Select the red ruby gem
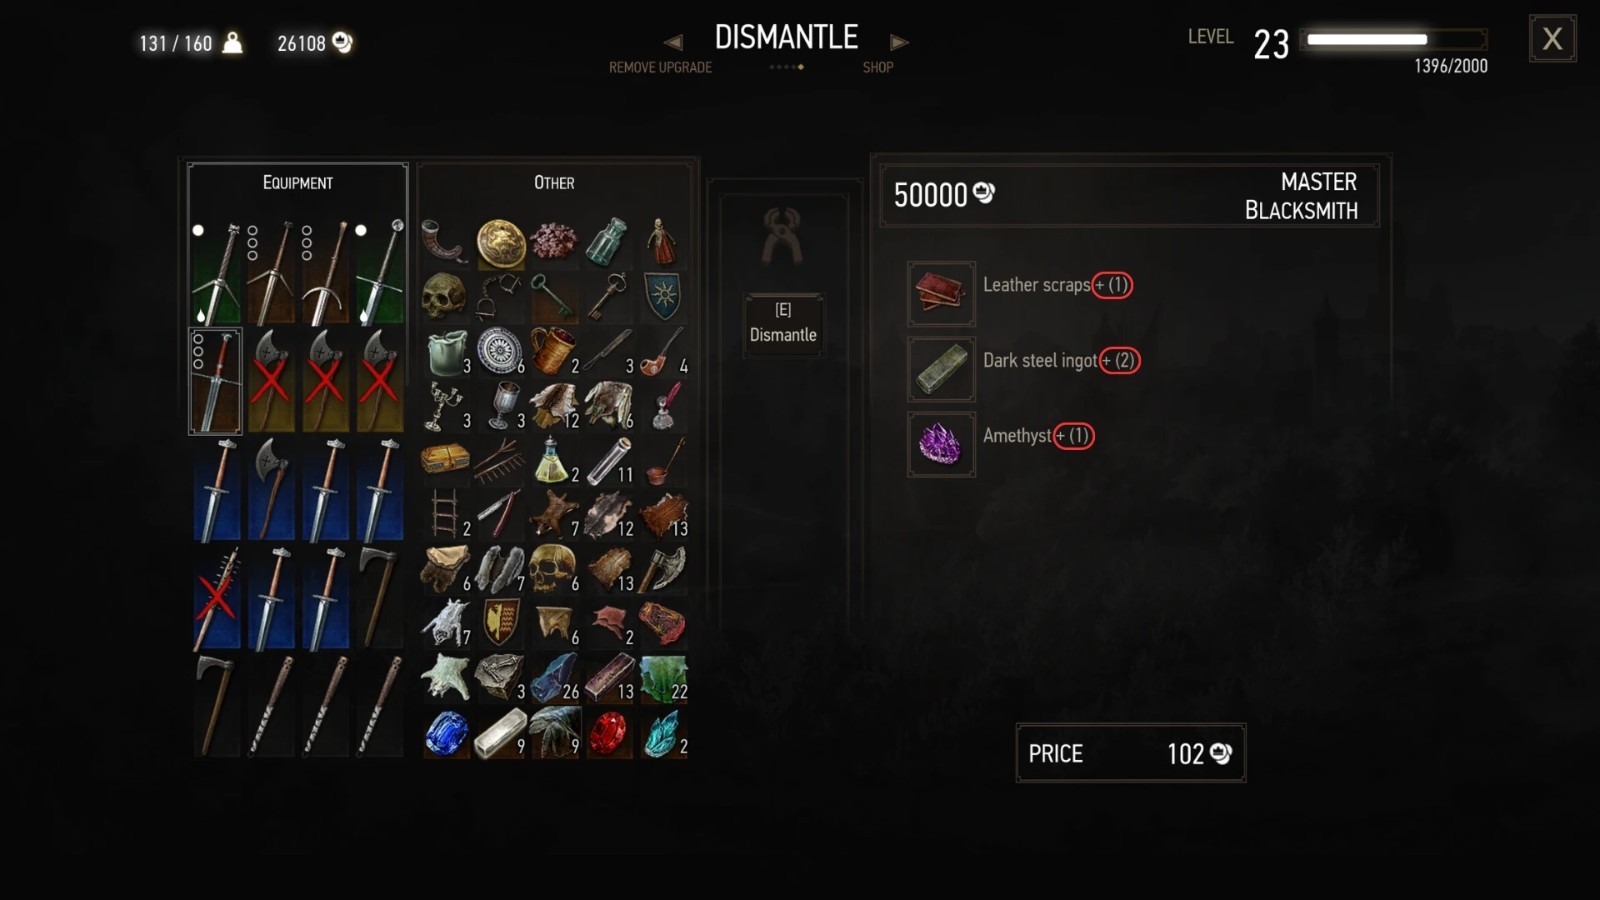The height and width of the screenshot is (900, 1600). pyautogui.click(x=608, y=733)
